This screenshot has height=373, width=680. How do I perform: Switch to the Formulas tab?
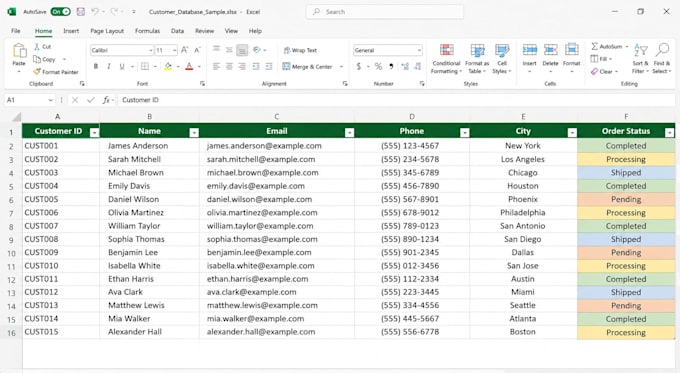147,31
